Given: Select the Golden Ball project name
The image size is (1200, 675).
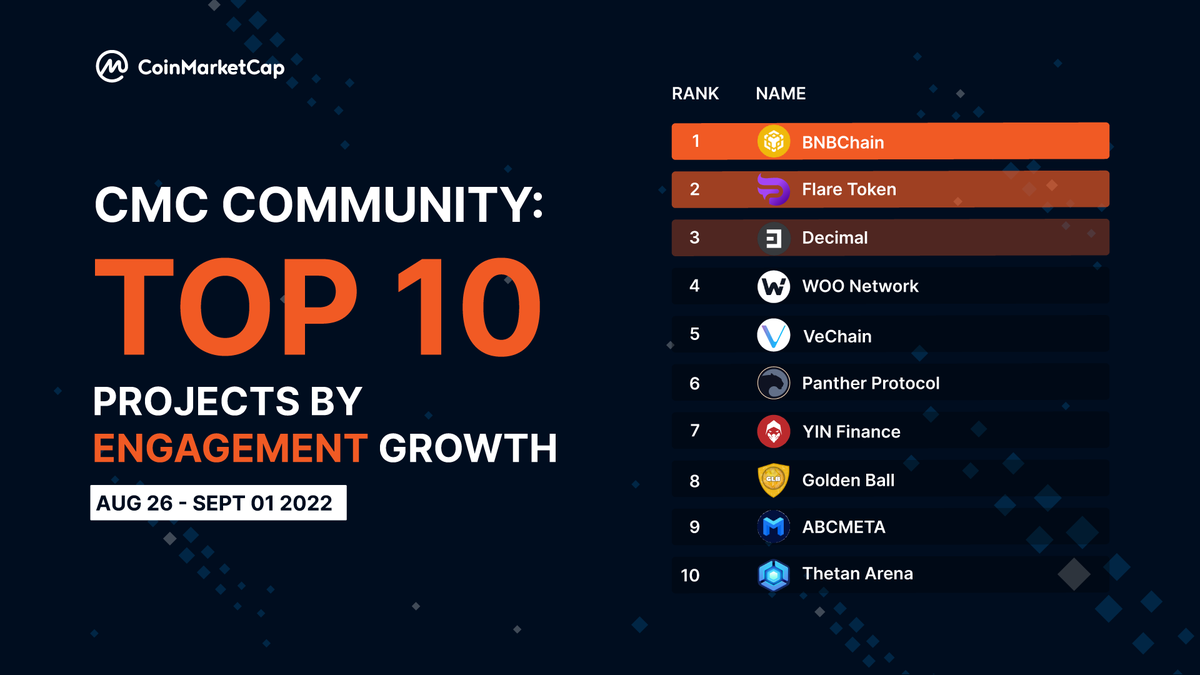Looking at the screenshot, I should coord(848,480).
